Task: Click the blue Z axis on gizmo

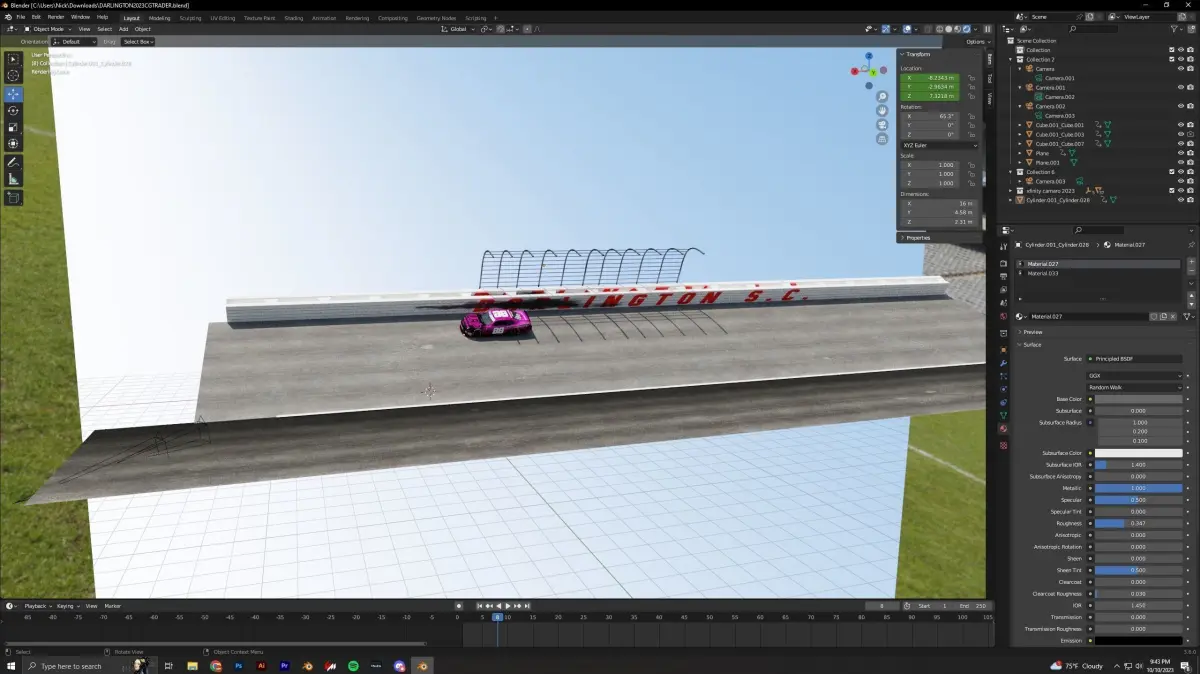Action: (x=869, y=56)
